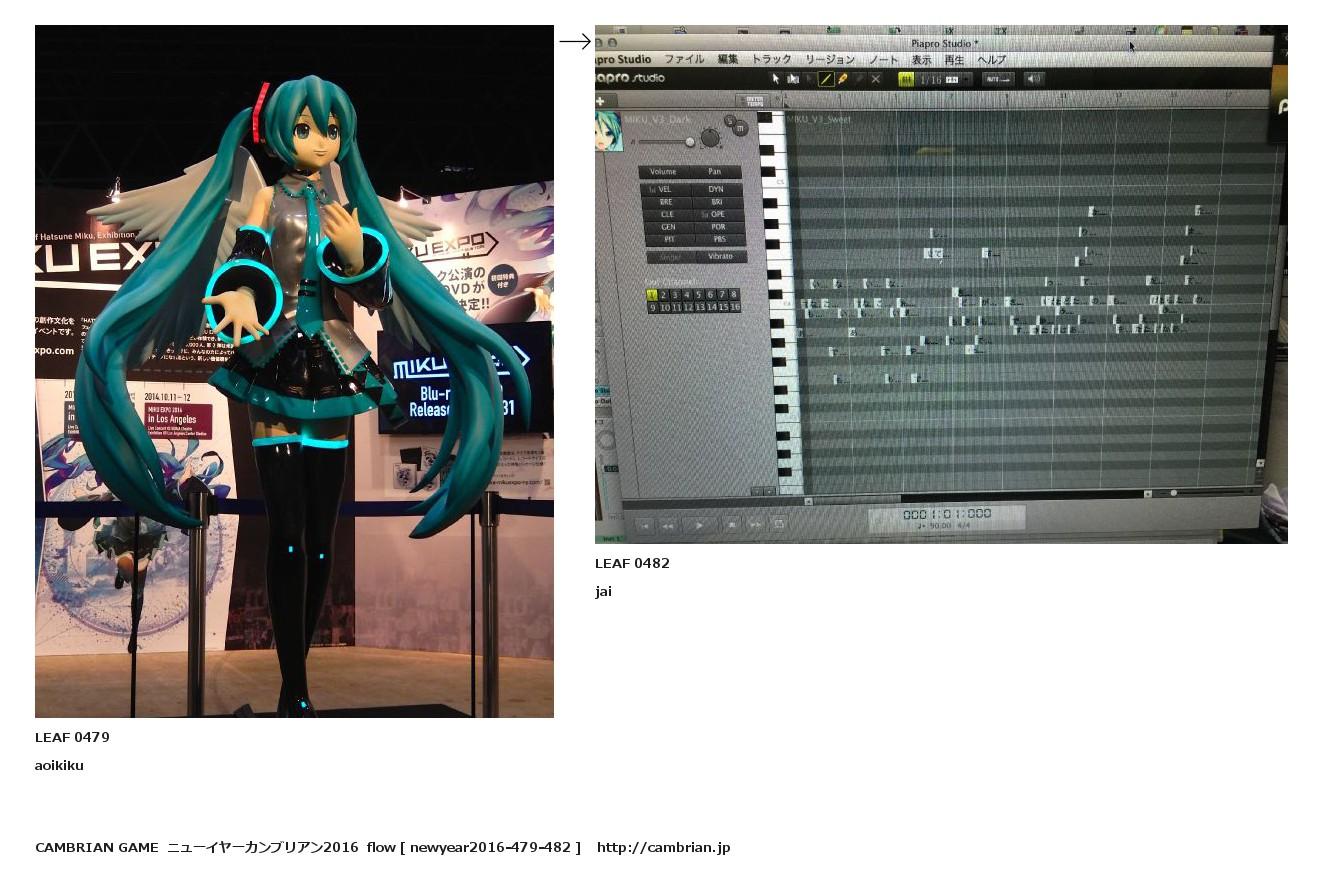Solo the track with S button
The height and width of the screenshot is (872, 1323).
pyautogui.click(x=730, y=120)
